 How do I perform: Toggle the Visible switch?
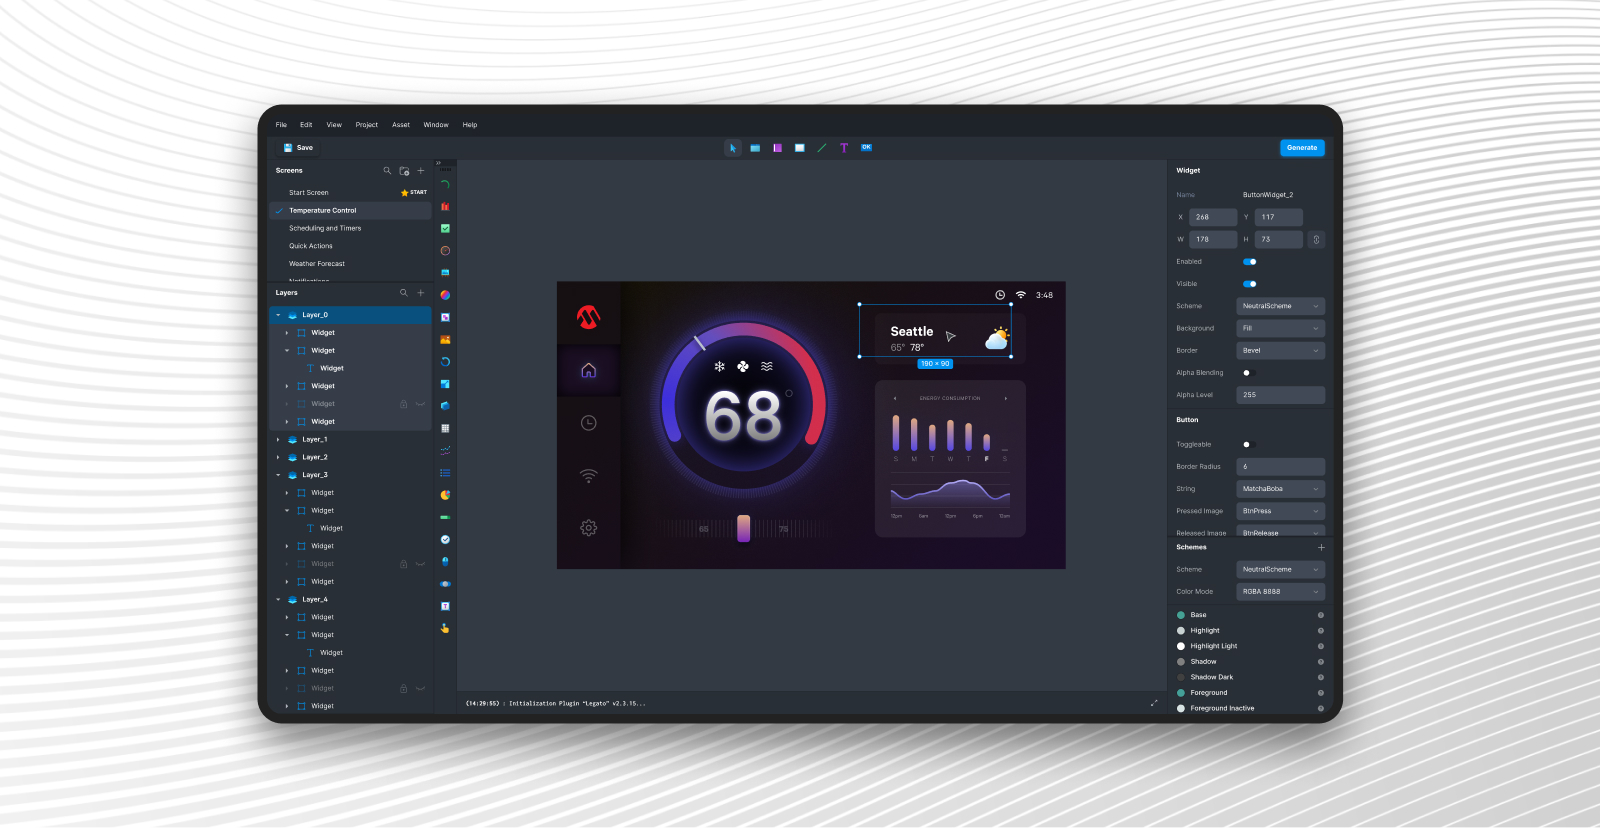pyautogui.click(x=1249, y=284)
